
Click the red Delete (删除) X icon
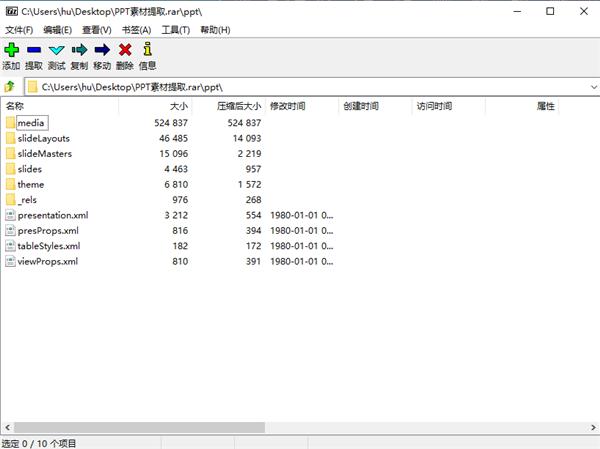(125, 50)
